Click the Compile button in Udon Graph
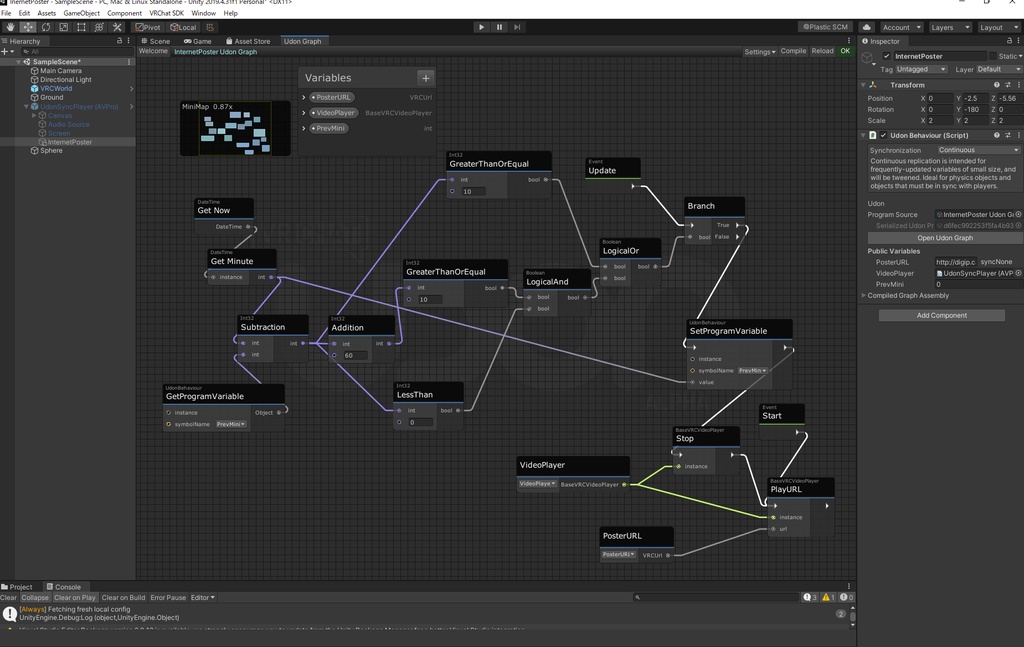 coord(794,50)
